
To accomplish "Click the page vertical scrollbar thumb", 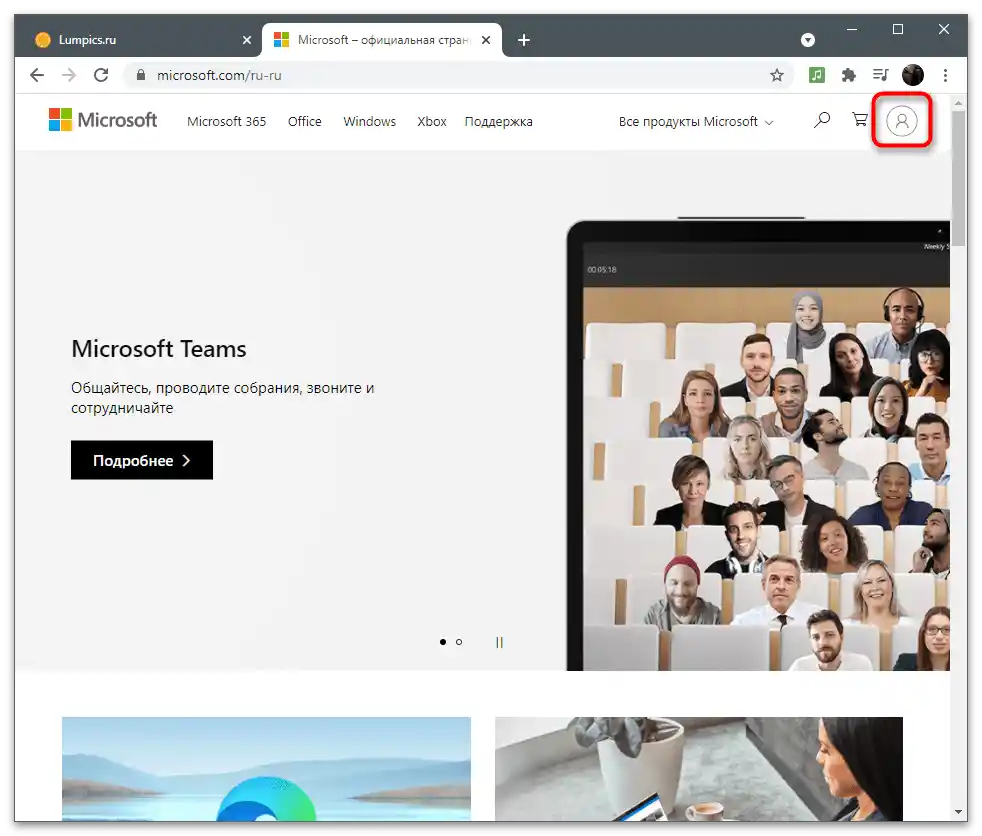I will pos(958,178).
